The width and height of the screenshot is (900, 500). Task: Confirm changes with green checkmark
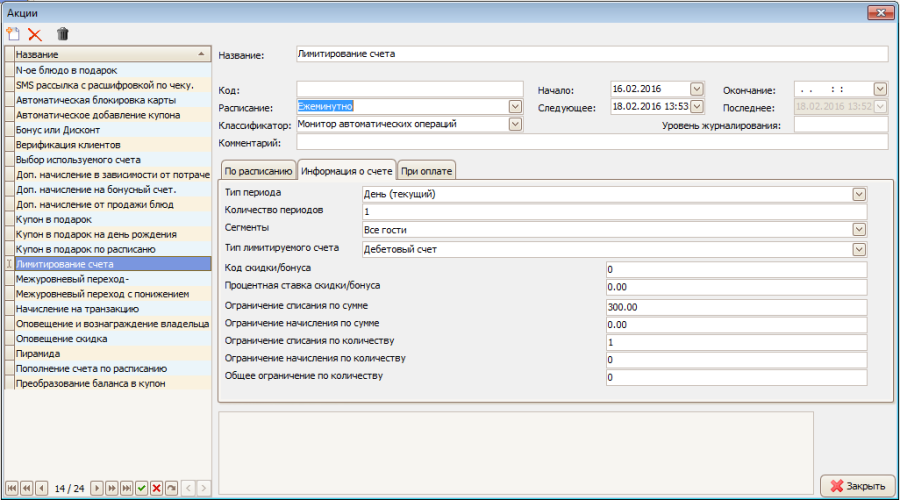coord(142,488)
